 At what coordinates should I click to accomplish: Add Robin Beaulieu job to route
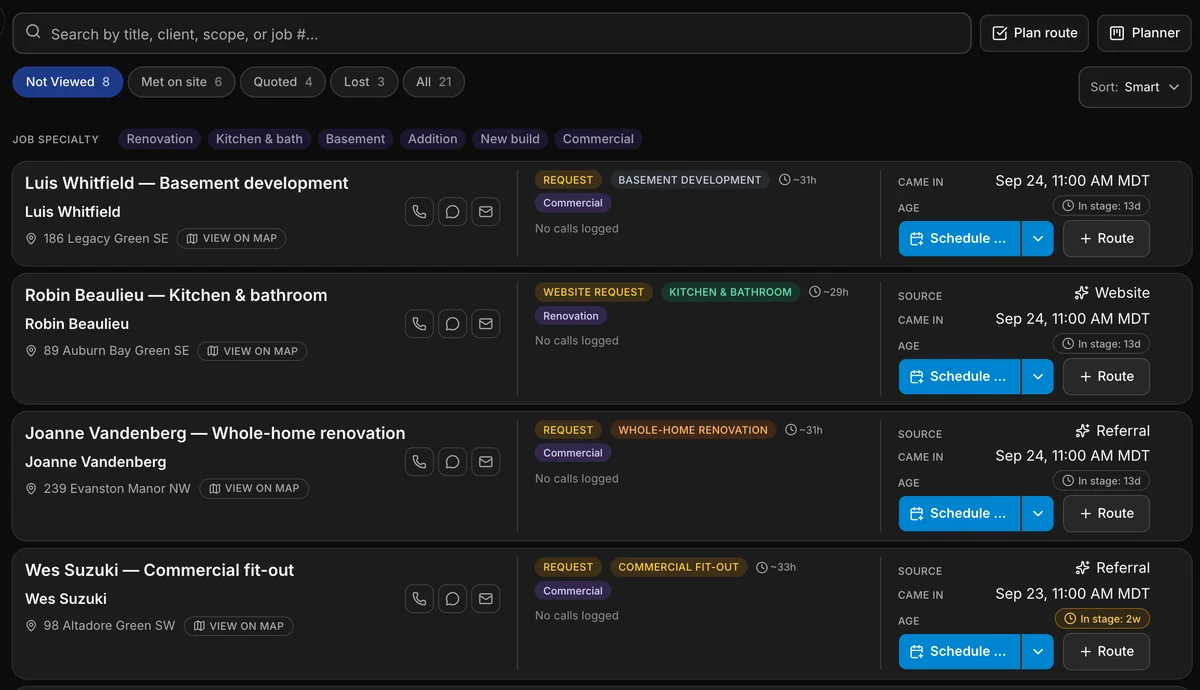pos(1106,377)
